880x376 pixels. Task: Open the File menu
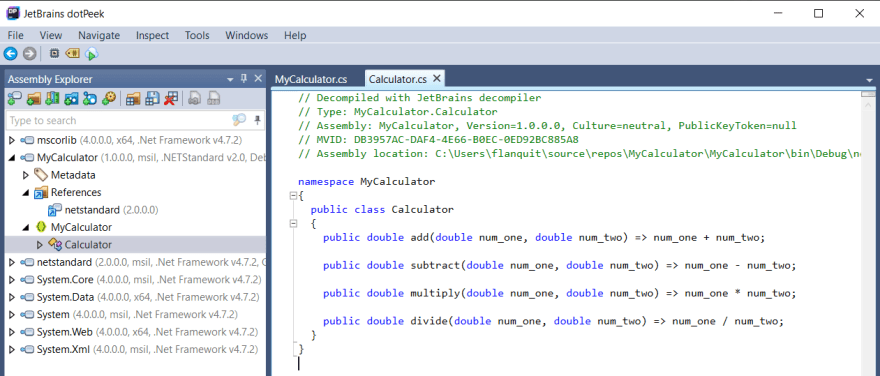(16, 35)
